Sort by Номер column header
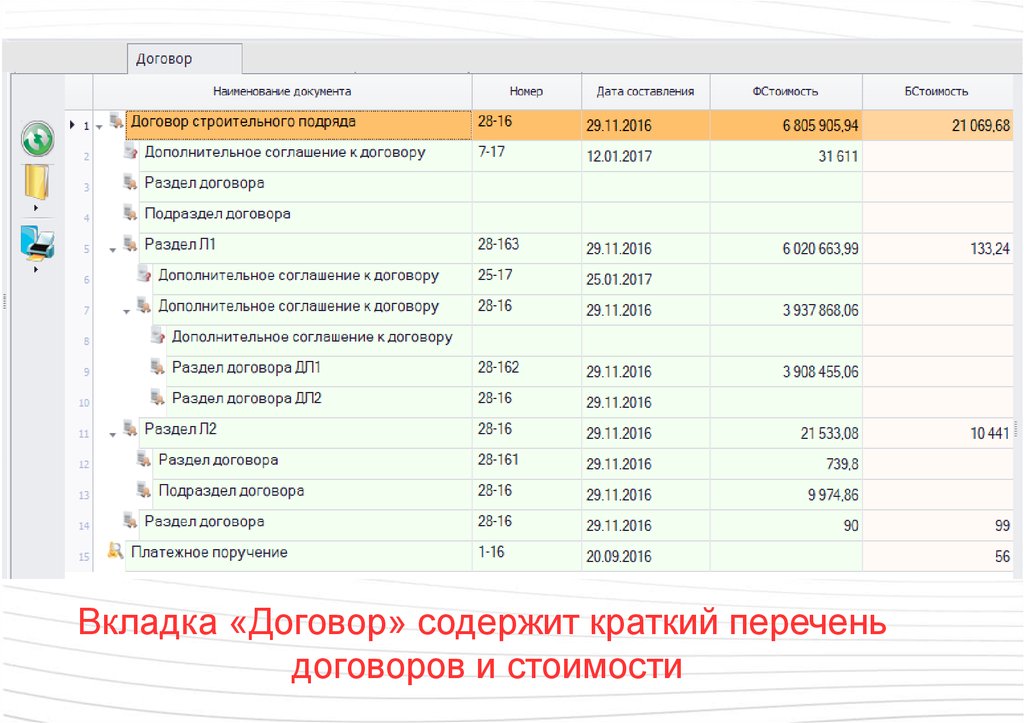 tap(526, 91)
